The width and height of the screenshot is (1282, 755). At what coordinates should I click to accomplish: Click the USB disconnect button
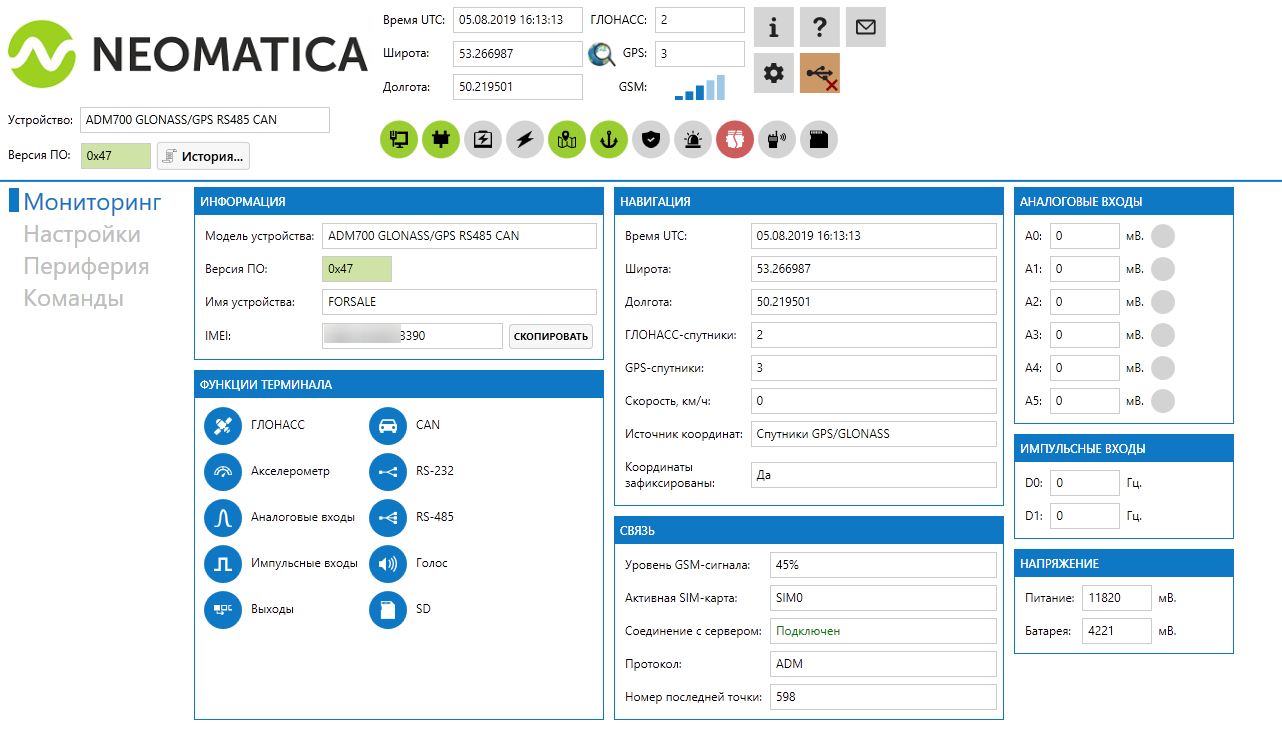(x=819, y=74)
